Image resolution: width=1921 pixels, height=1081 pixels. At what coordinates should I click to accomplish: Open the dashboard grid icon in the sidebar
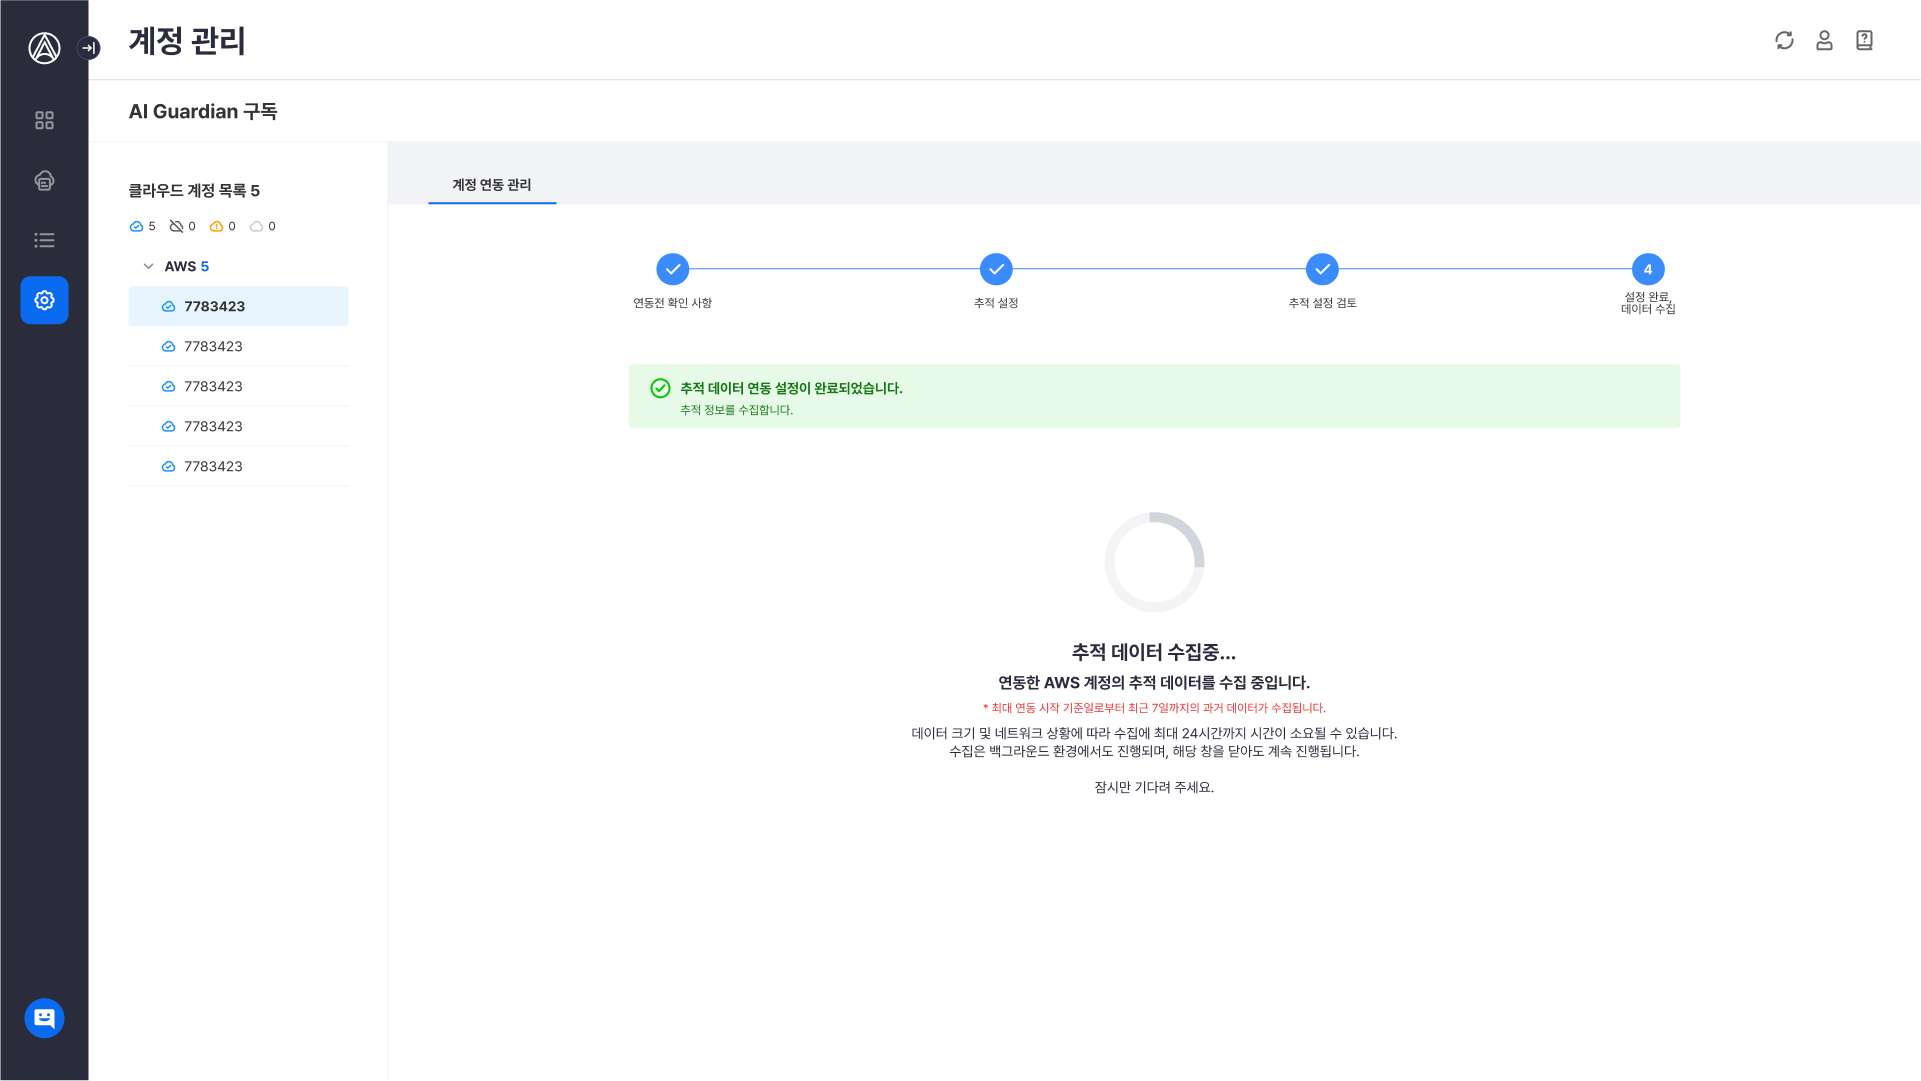click(44, 120)
